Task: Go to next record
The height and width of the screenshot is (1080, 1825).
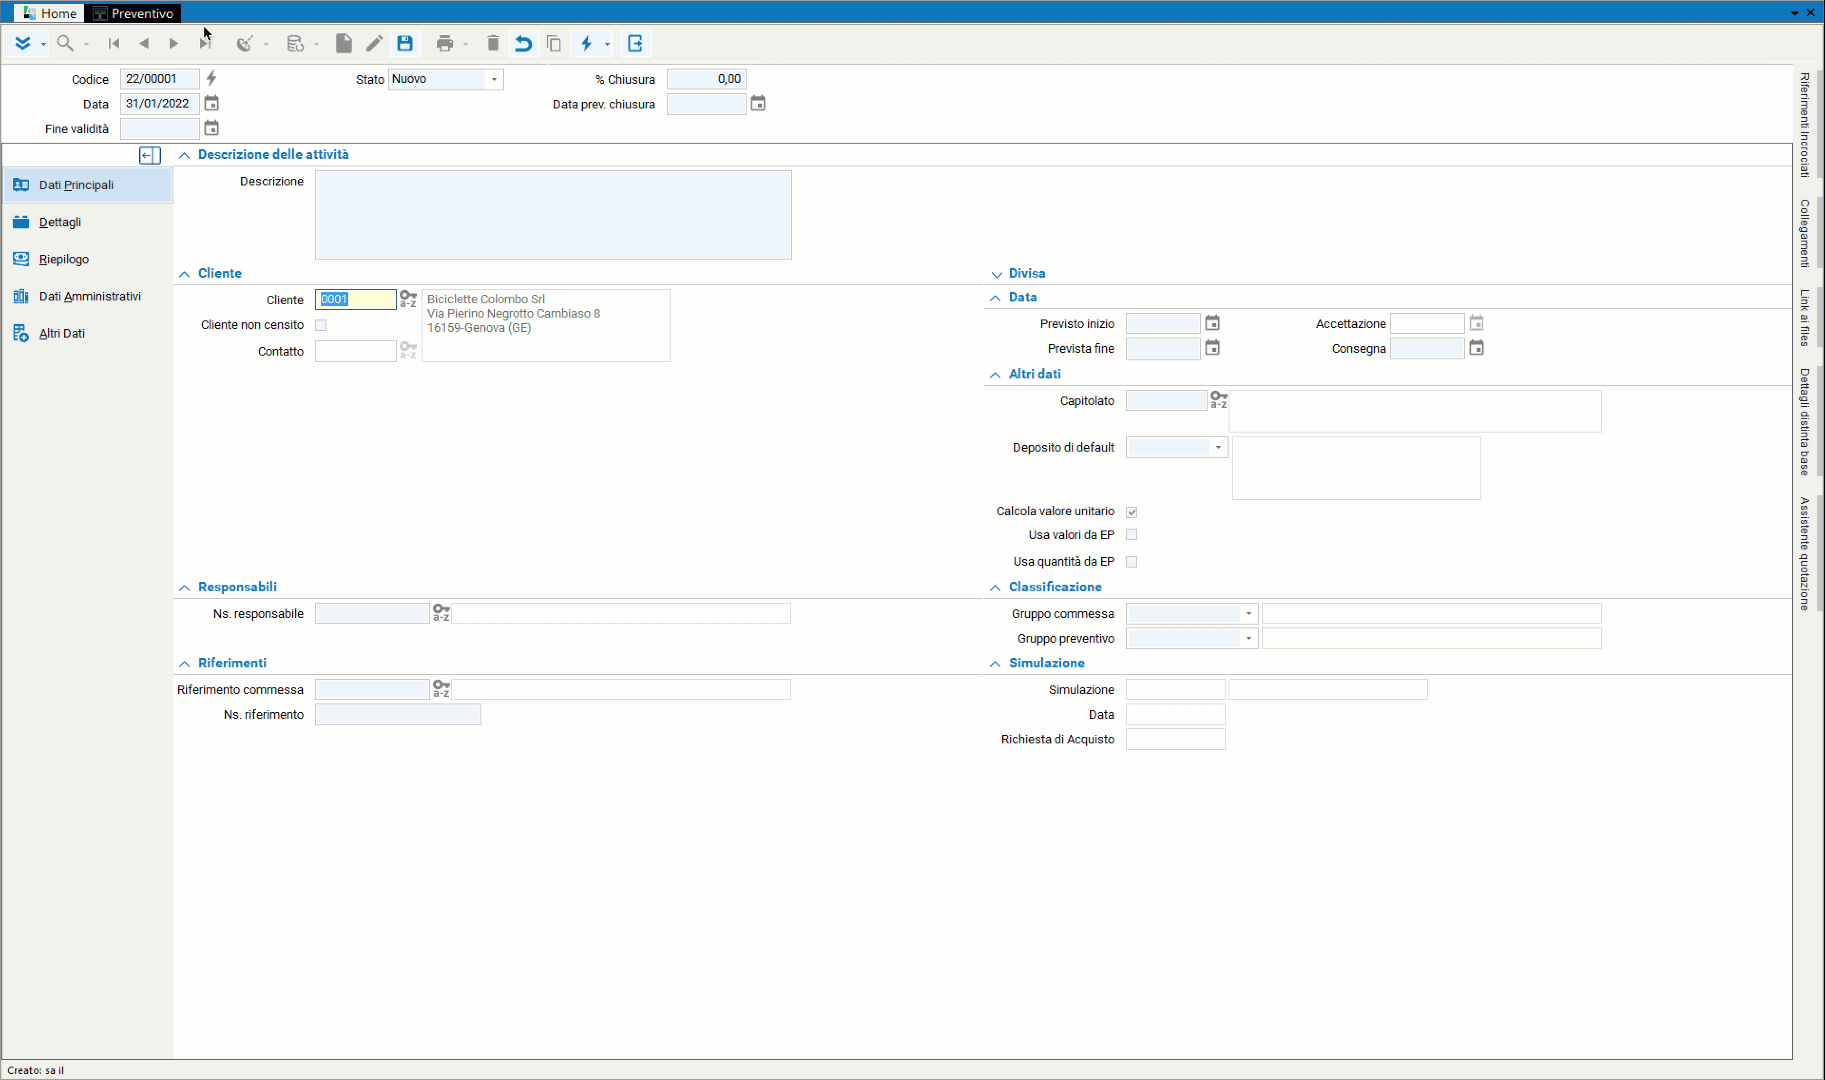Action: [174, 43]
